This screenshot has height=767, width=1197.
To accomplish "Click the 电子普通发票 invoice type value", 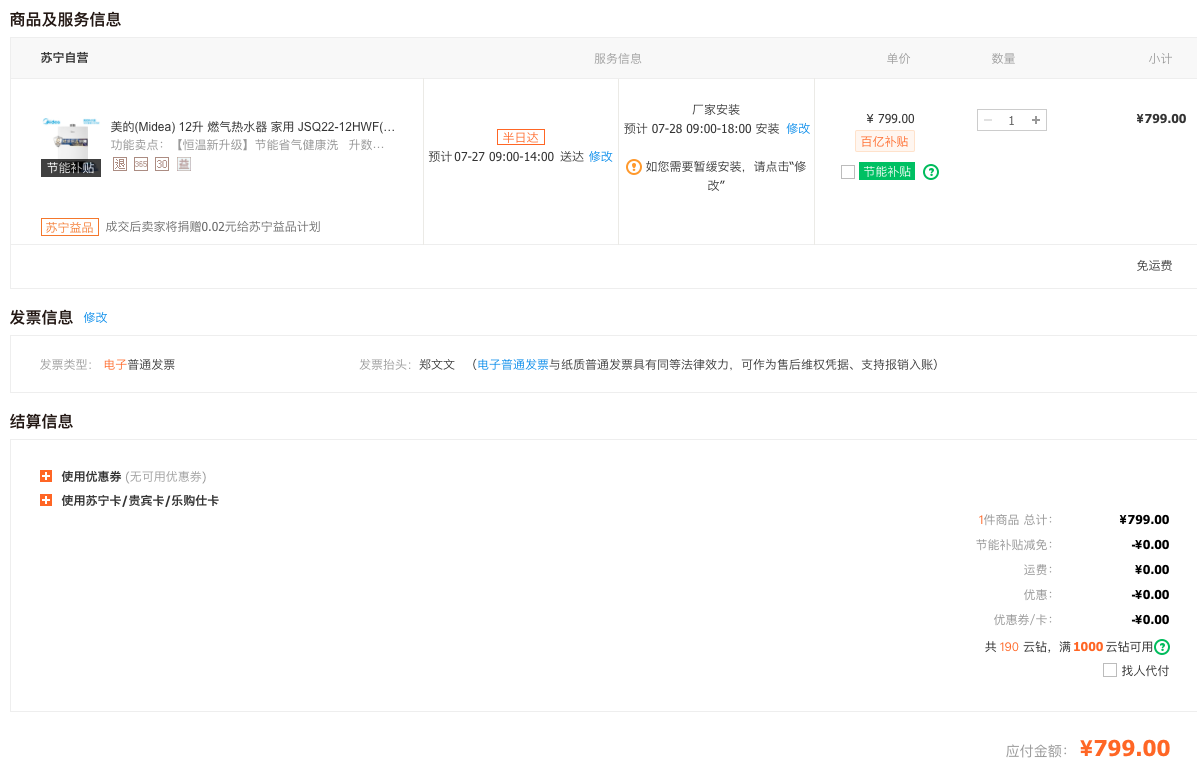I will pos(139,365).
